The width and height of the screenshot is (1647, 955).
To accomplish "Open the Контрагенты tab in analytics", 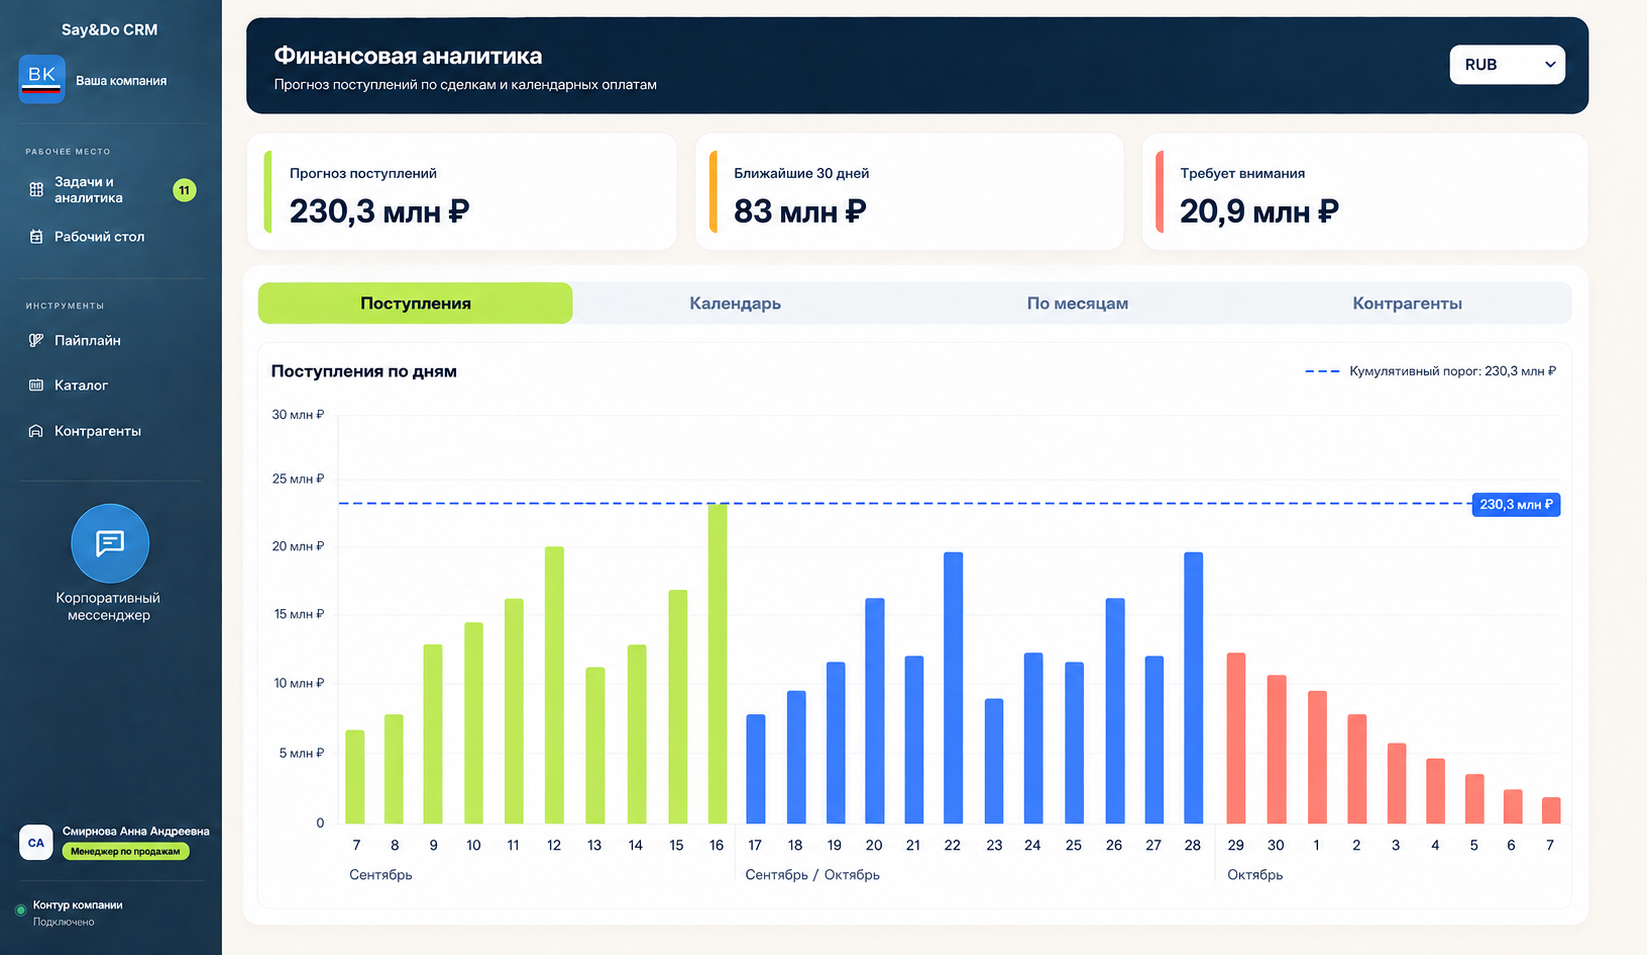I will 1407,303.
